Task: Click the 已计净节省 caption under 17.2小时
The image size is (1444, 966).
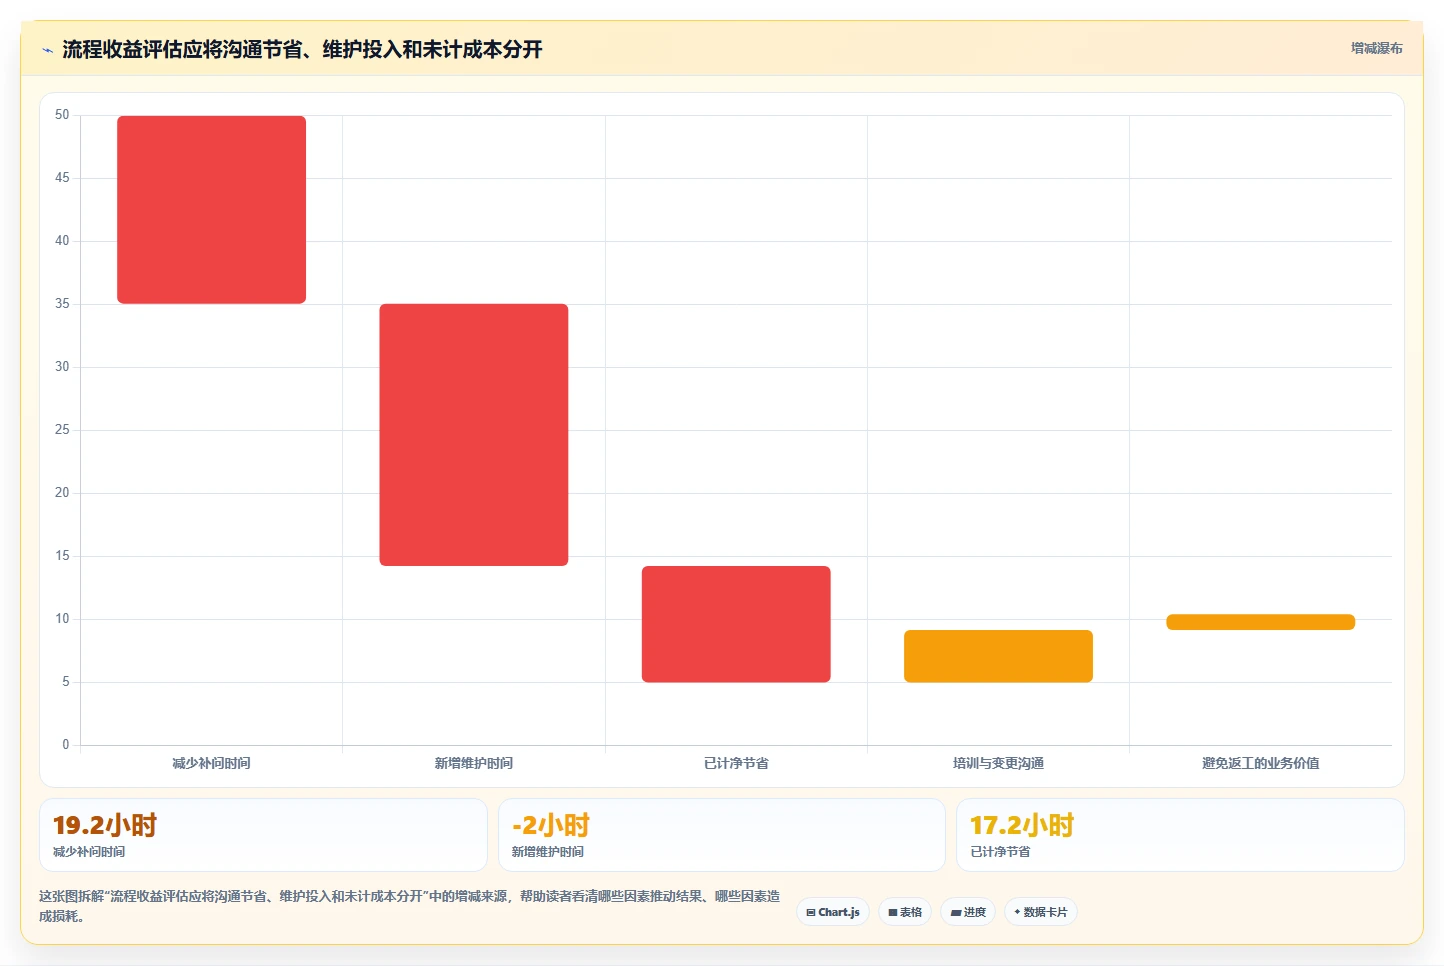Action: pos(1000,852)
